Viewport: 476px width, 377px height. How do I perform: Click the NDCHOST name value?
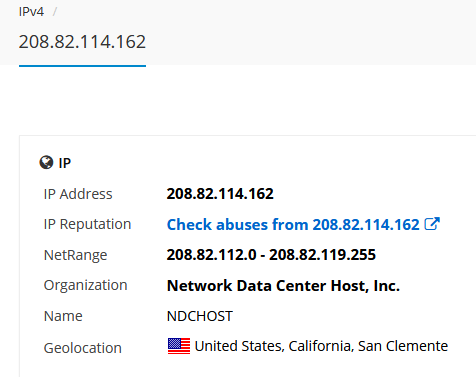tap(200, 316)
